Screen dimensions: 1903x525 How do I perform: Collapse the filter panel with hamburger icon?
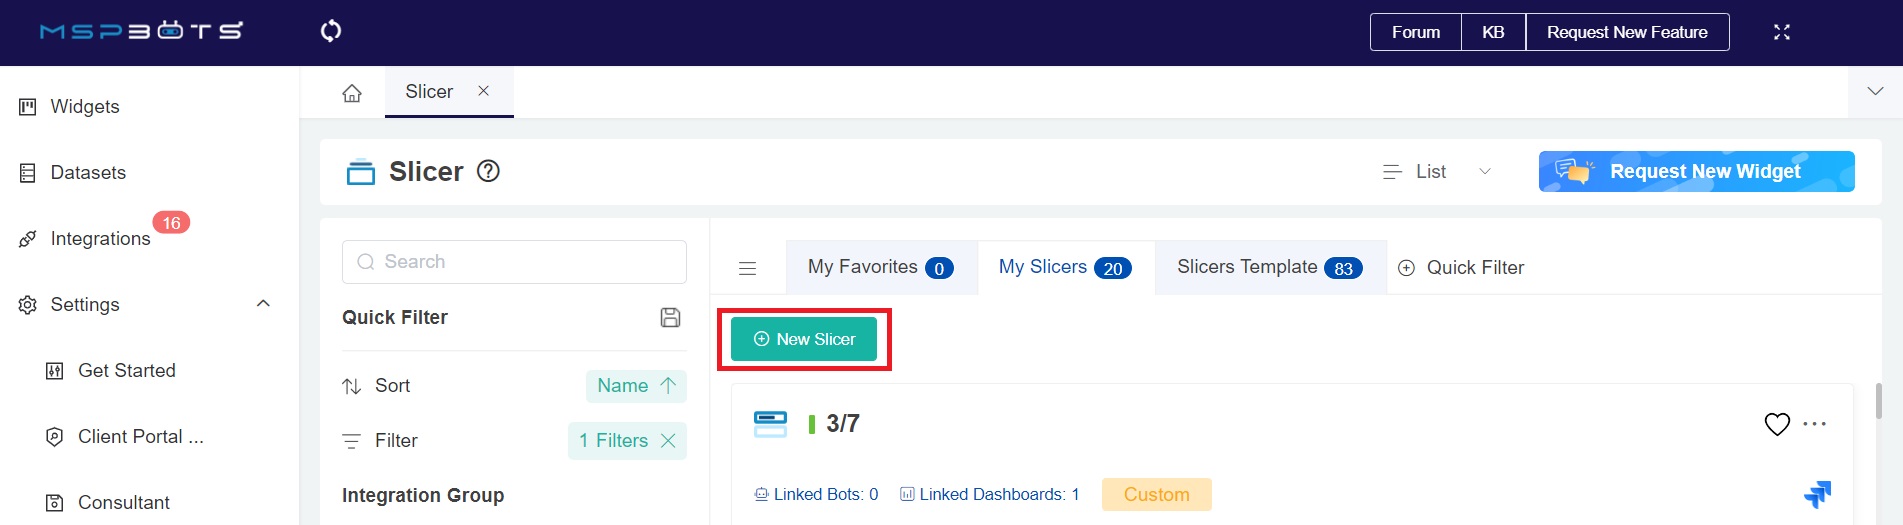(747, 268)
